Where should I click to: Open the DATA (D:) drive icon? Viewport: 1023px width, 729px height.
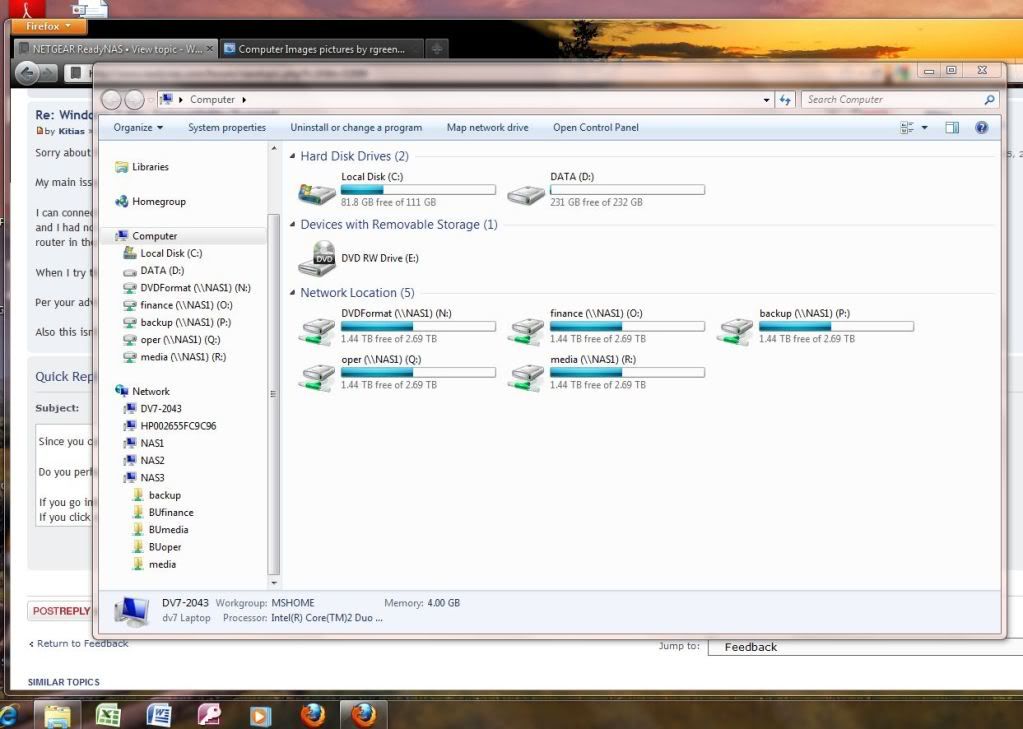(x=526, y=193)
